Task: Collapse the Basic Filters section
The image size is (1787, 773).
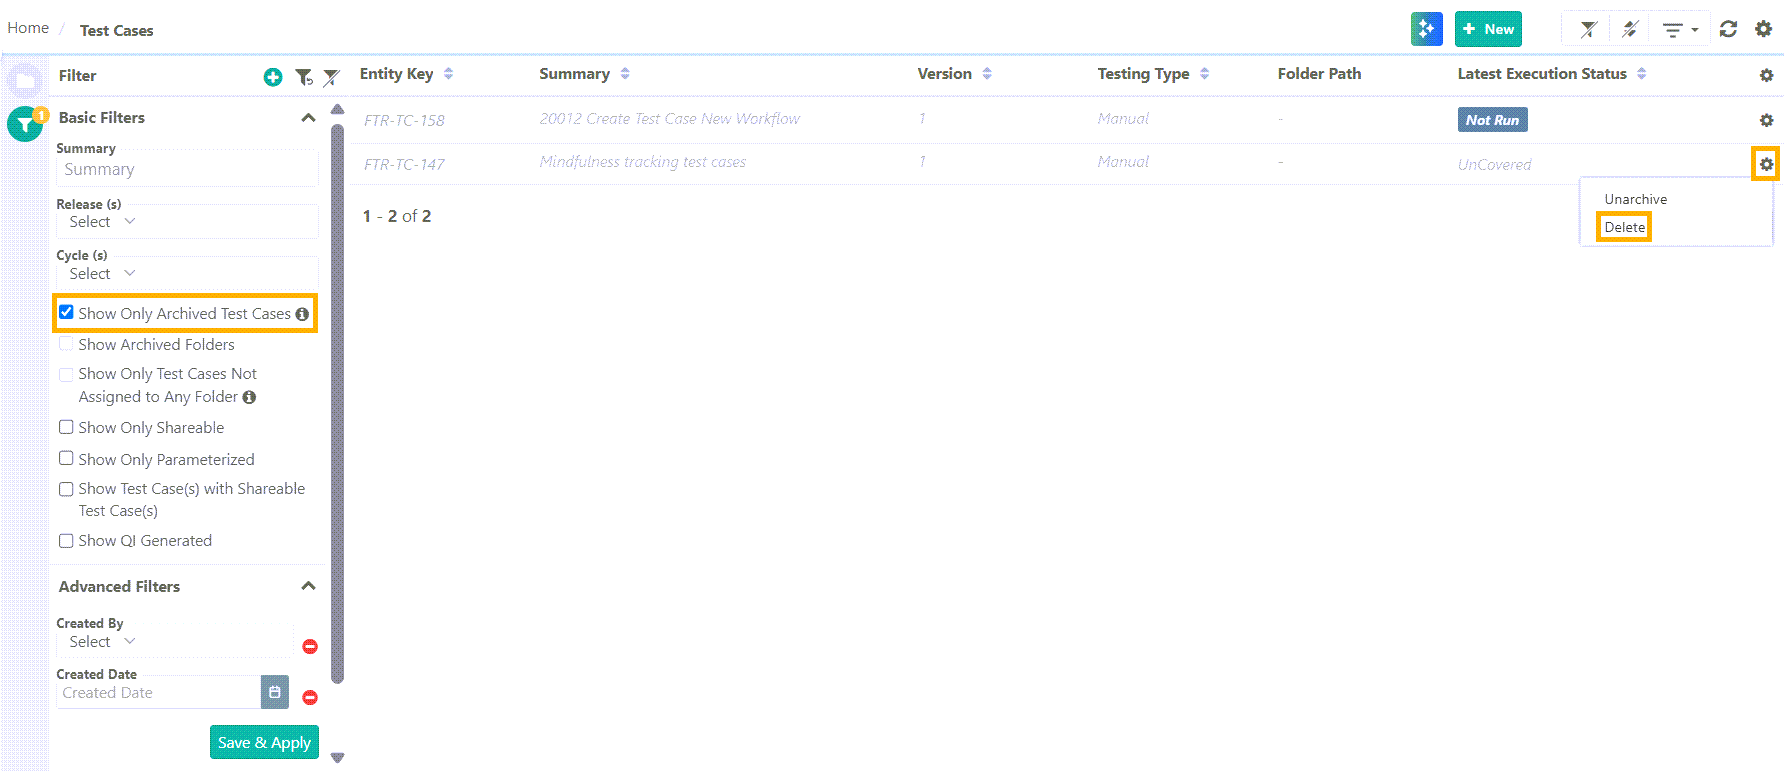Action: pos(308,118)
